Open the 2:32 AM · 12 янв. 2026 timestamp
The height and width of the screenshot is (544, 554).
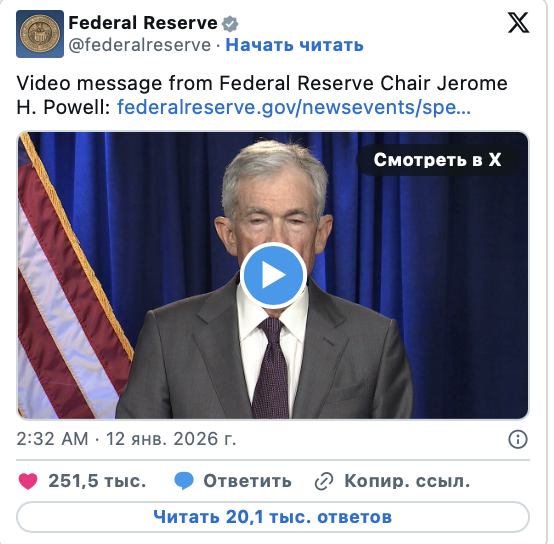click(126, 439)
